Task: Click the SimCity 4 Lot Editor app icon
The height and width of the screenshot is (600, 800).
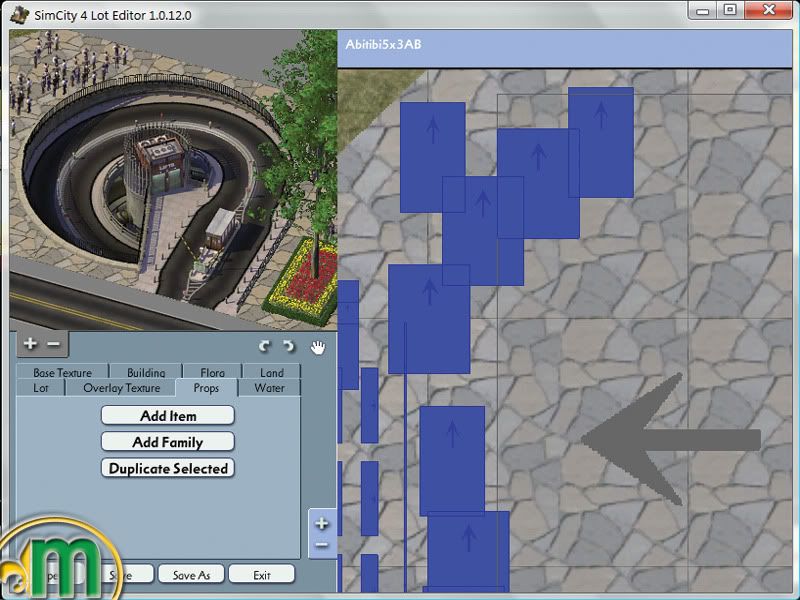Action: click(19, 14)
